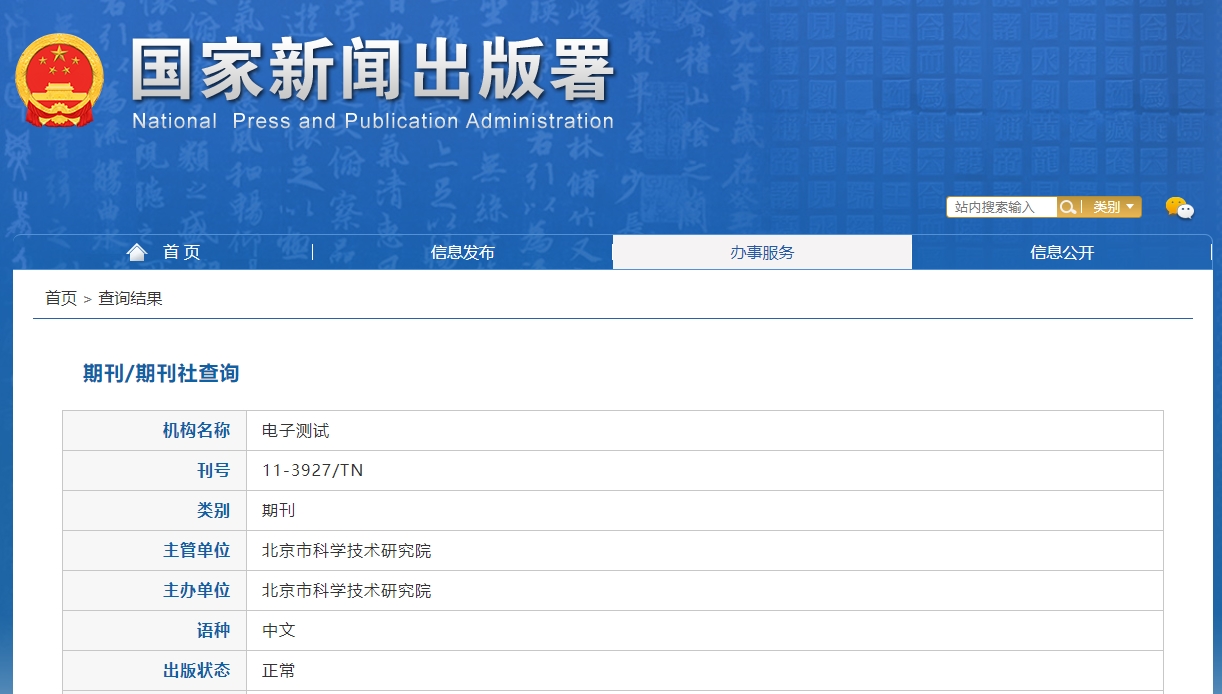Click the 刊号 value 11-3927/TN
Screen dimensions: 1222x694
pos(312,471)
